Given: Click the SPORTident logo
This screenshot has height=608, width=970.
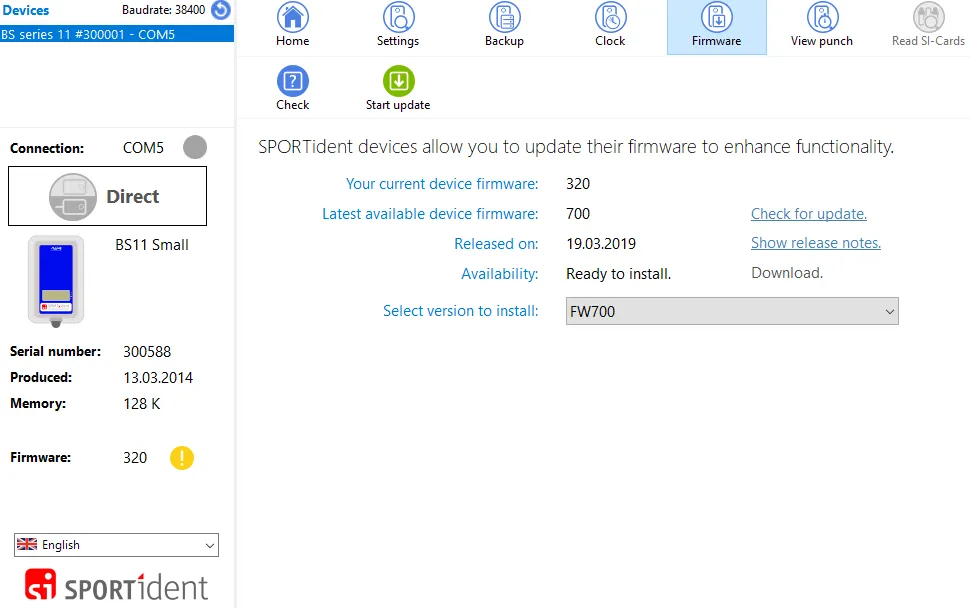Looking at the screenshot, I should [x=116, y=586].
